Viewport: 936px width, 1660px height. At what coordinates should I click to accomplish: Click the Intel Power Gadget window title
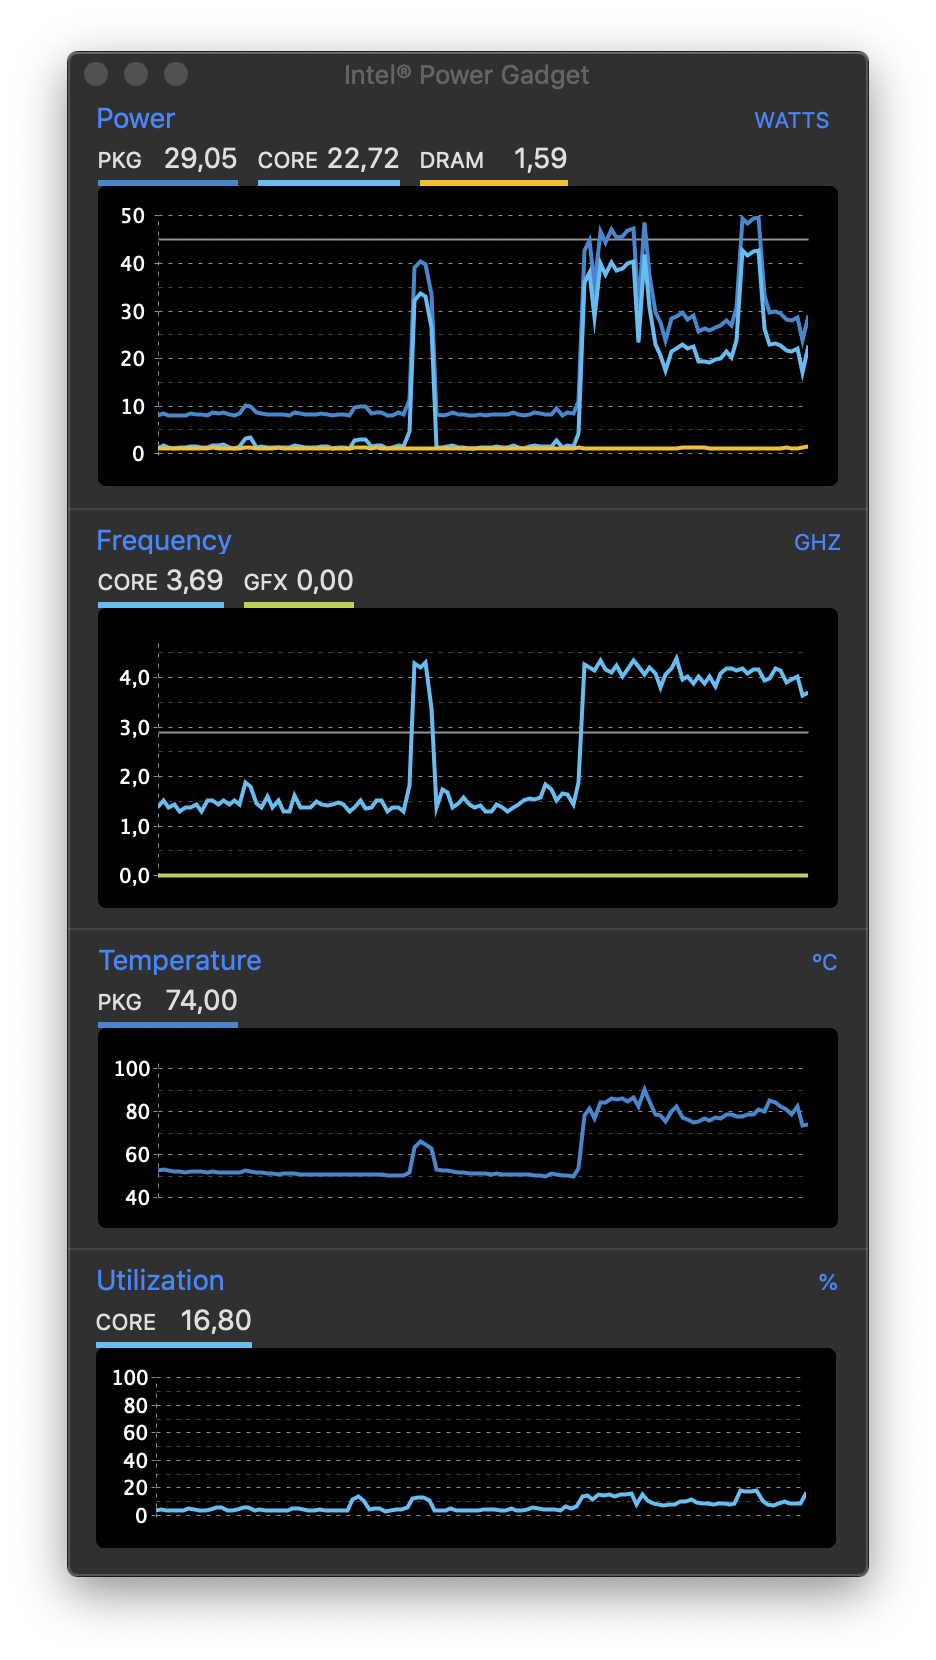pyautogui.click(x=466, y=76)
